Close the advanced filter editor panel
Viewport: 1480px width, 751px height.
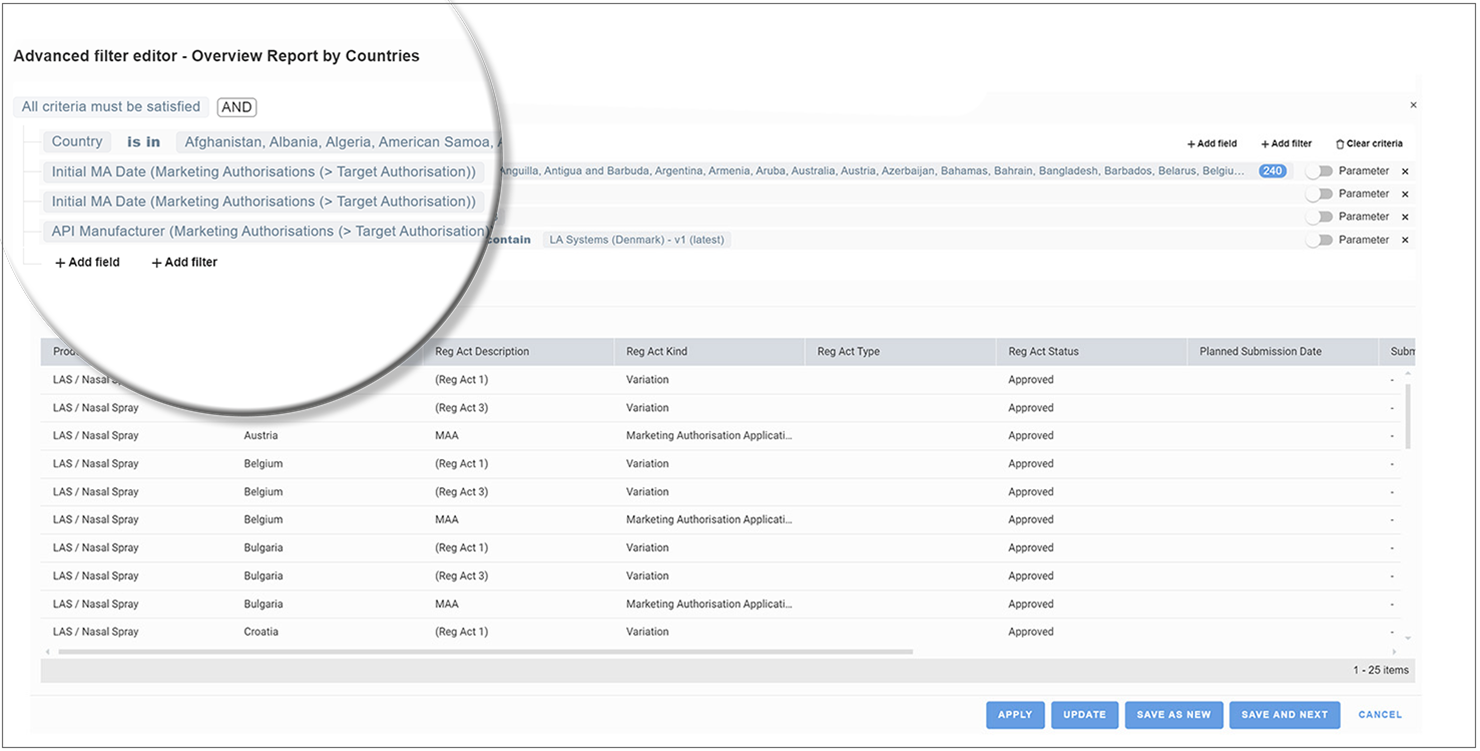(x=1413, y=105)
